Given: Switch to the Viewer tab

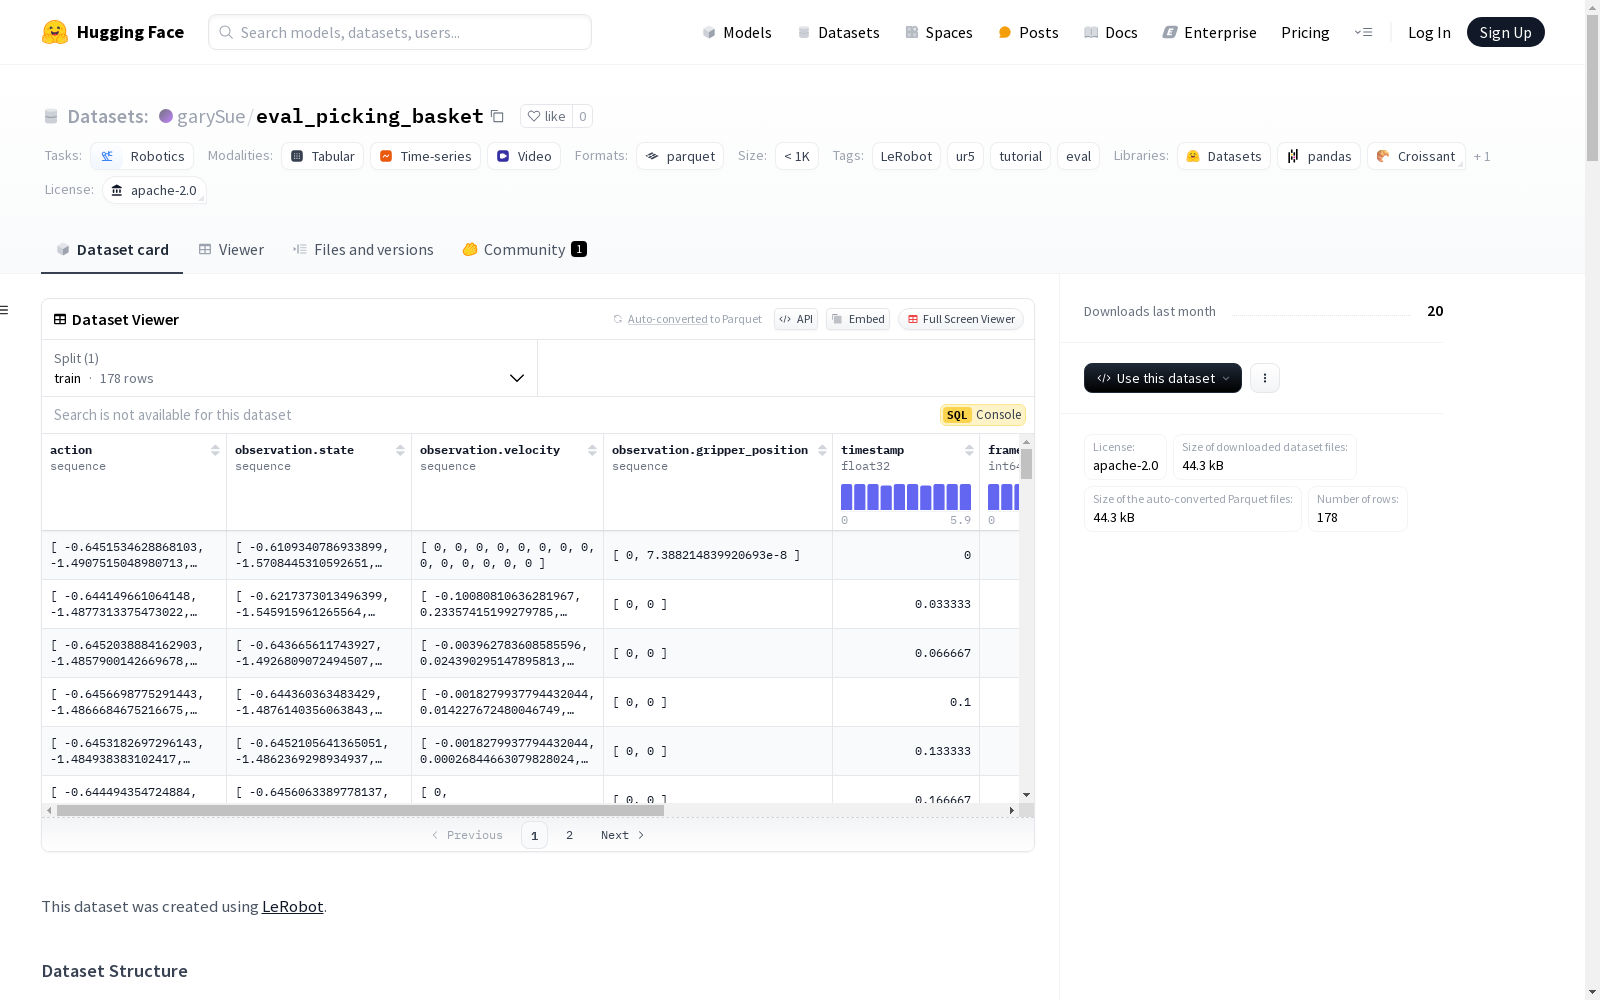Looking at the screenshot, I should tap(231, 250).
